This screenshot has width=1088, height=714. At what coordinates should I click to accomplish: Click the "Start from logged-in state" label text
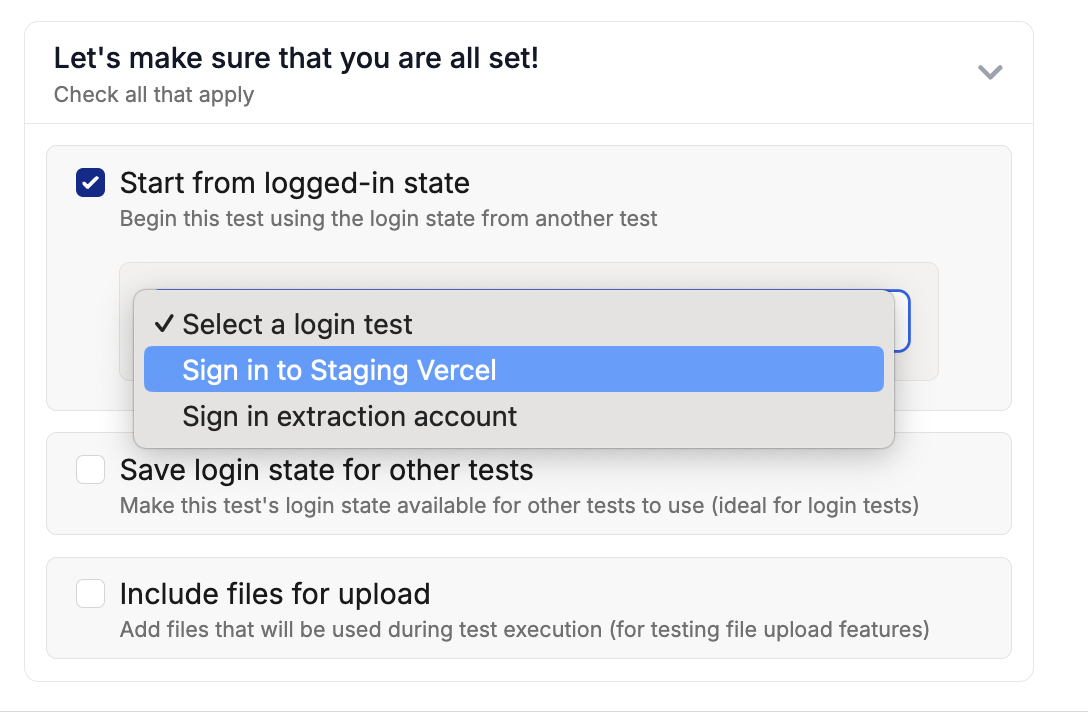tap(294, 183)
